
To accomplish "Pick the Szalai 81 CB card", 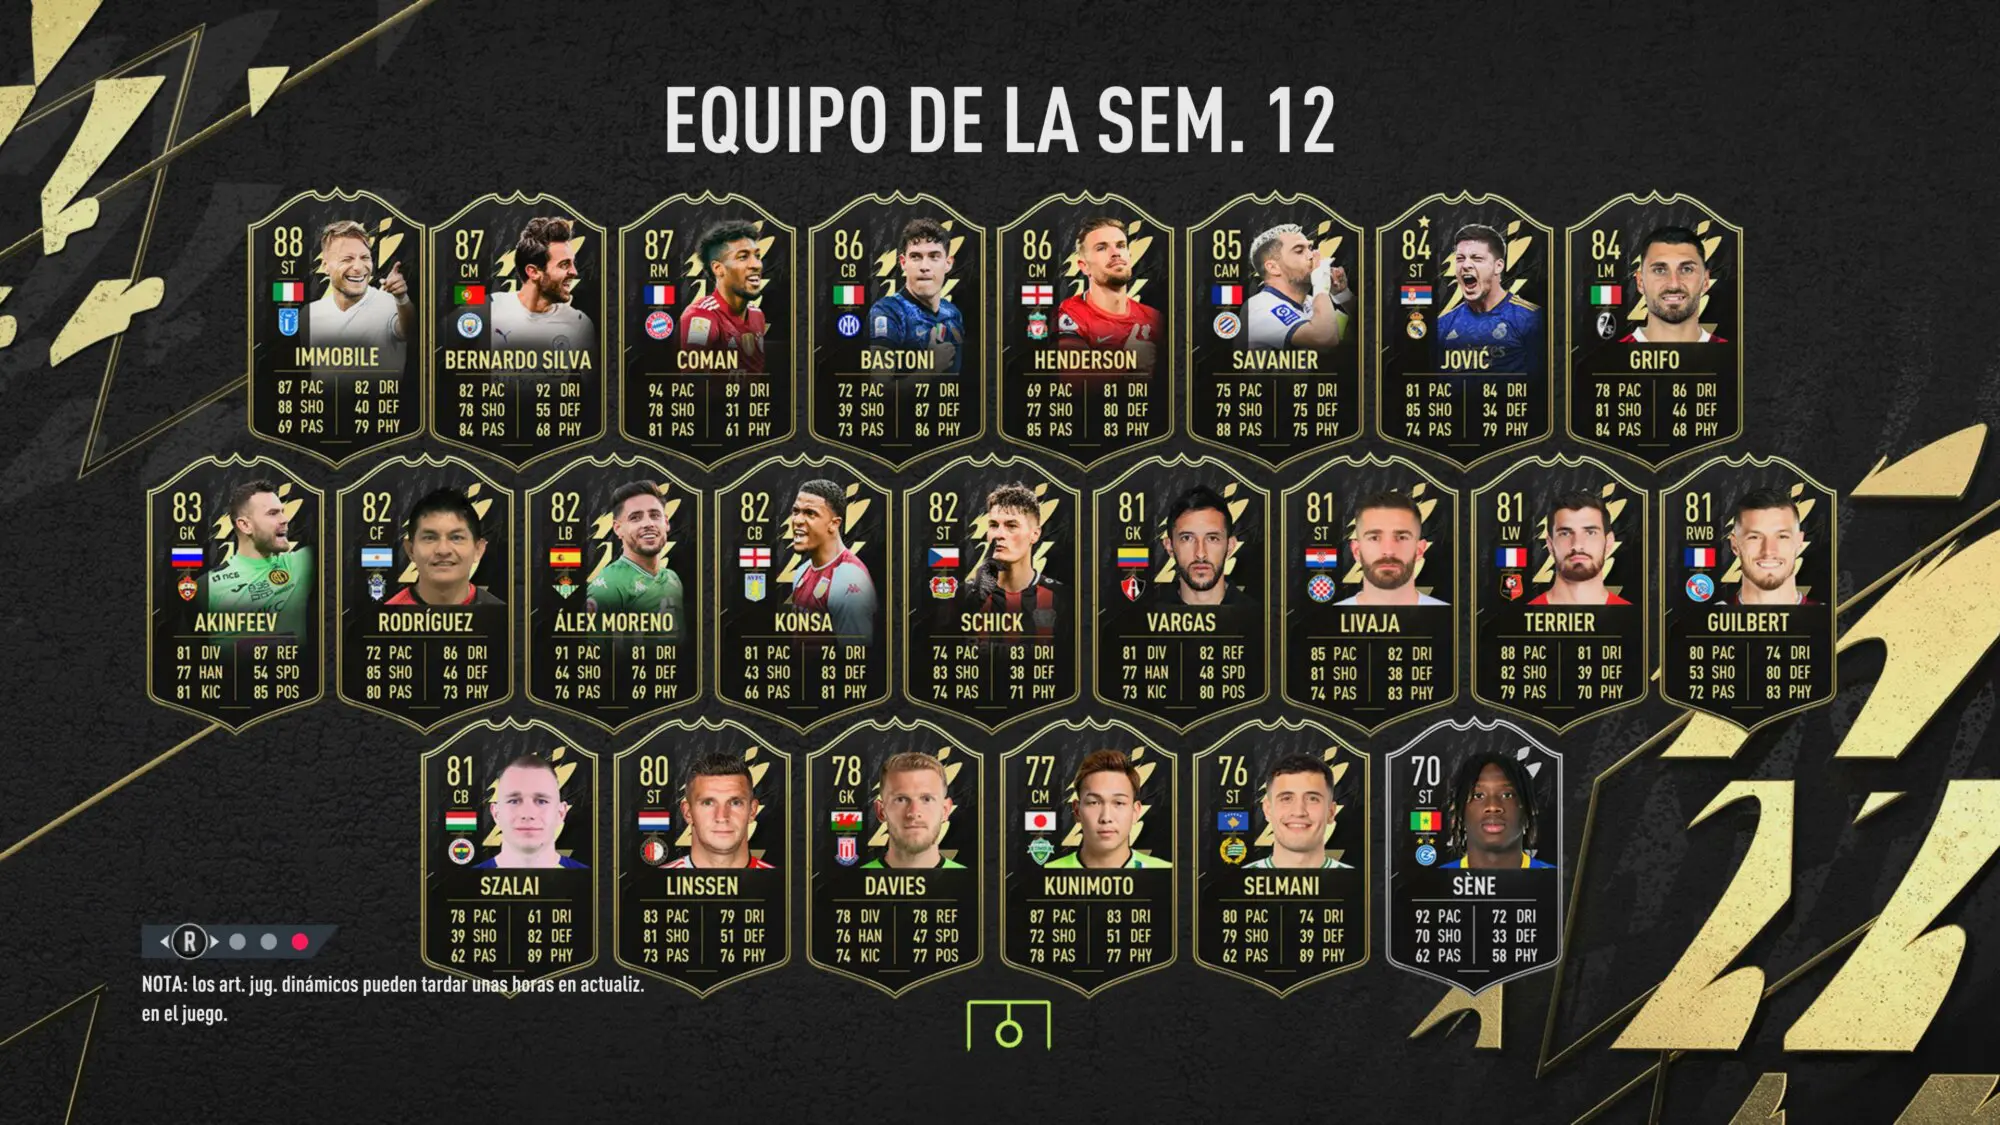I will [509, 857].
